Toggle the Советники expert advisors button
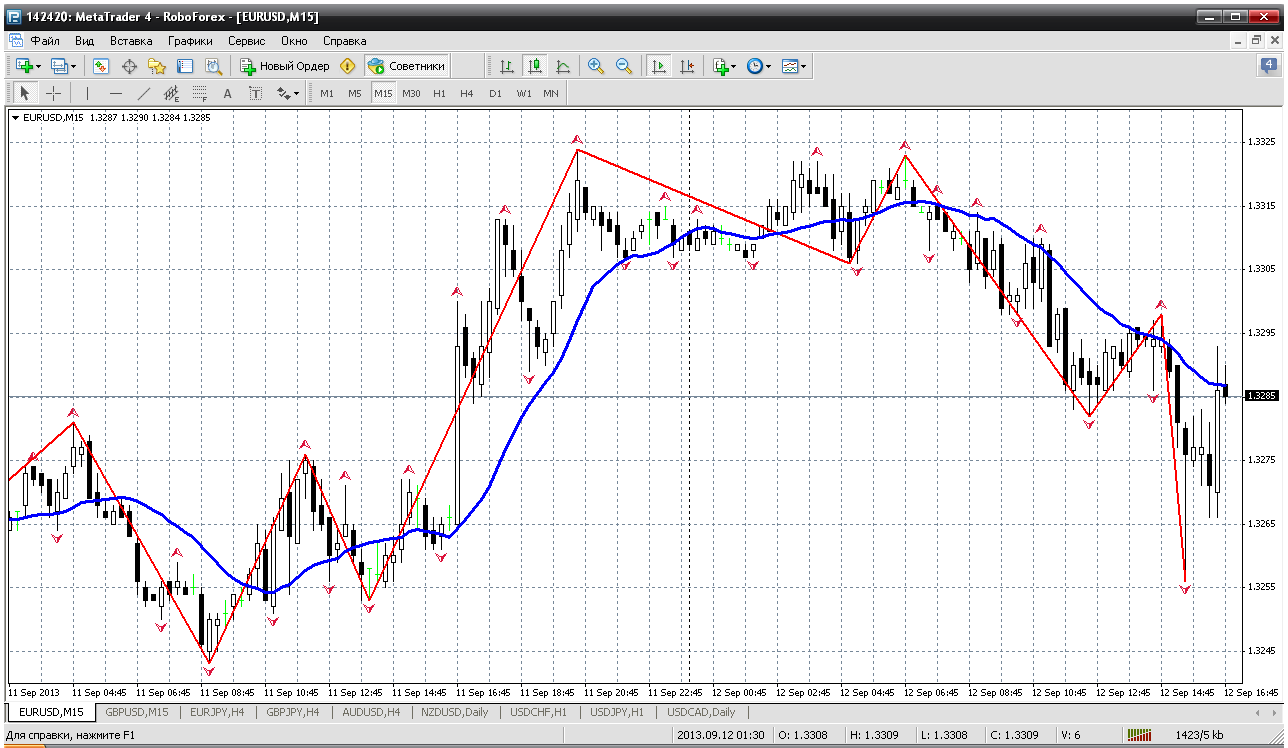 406,66
